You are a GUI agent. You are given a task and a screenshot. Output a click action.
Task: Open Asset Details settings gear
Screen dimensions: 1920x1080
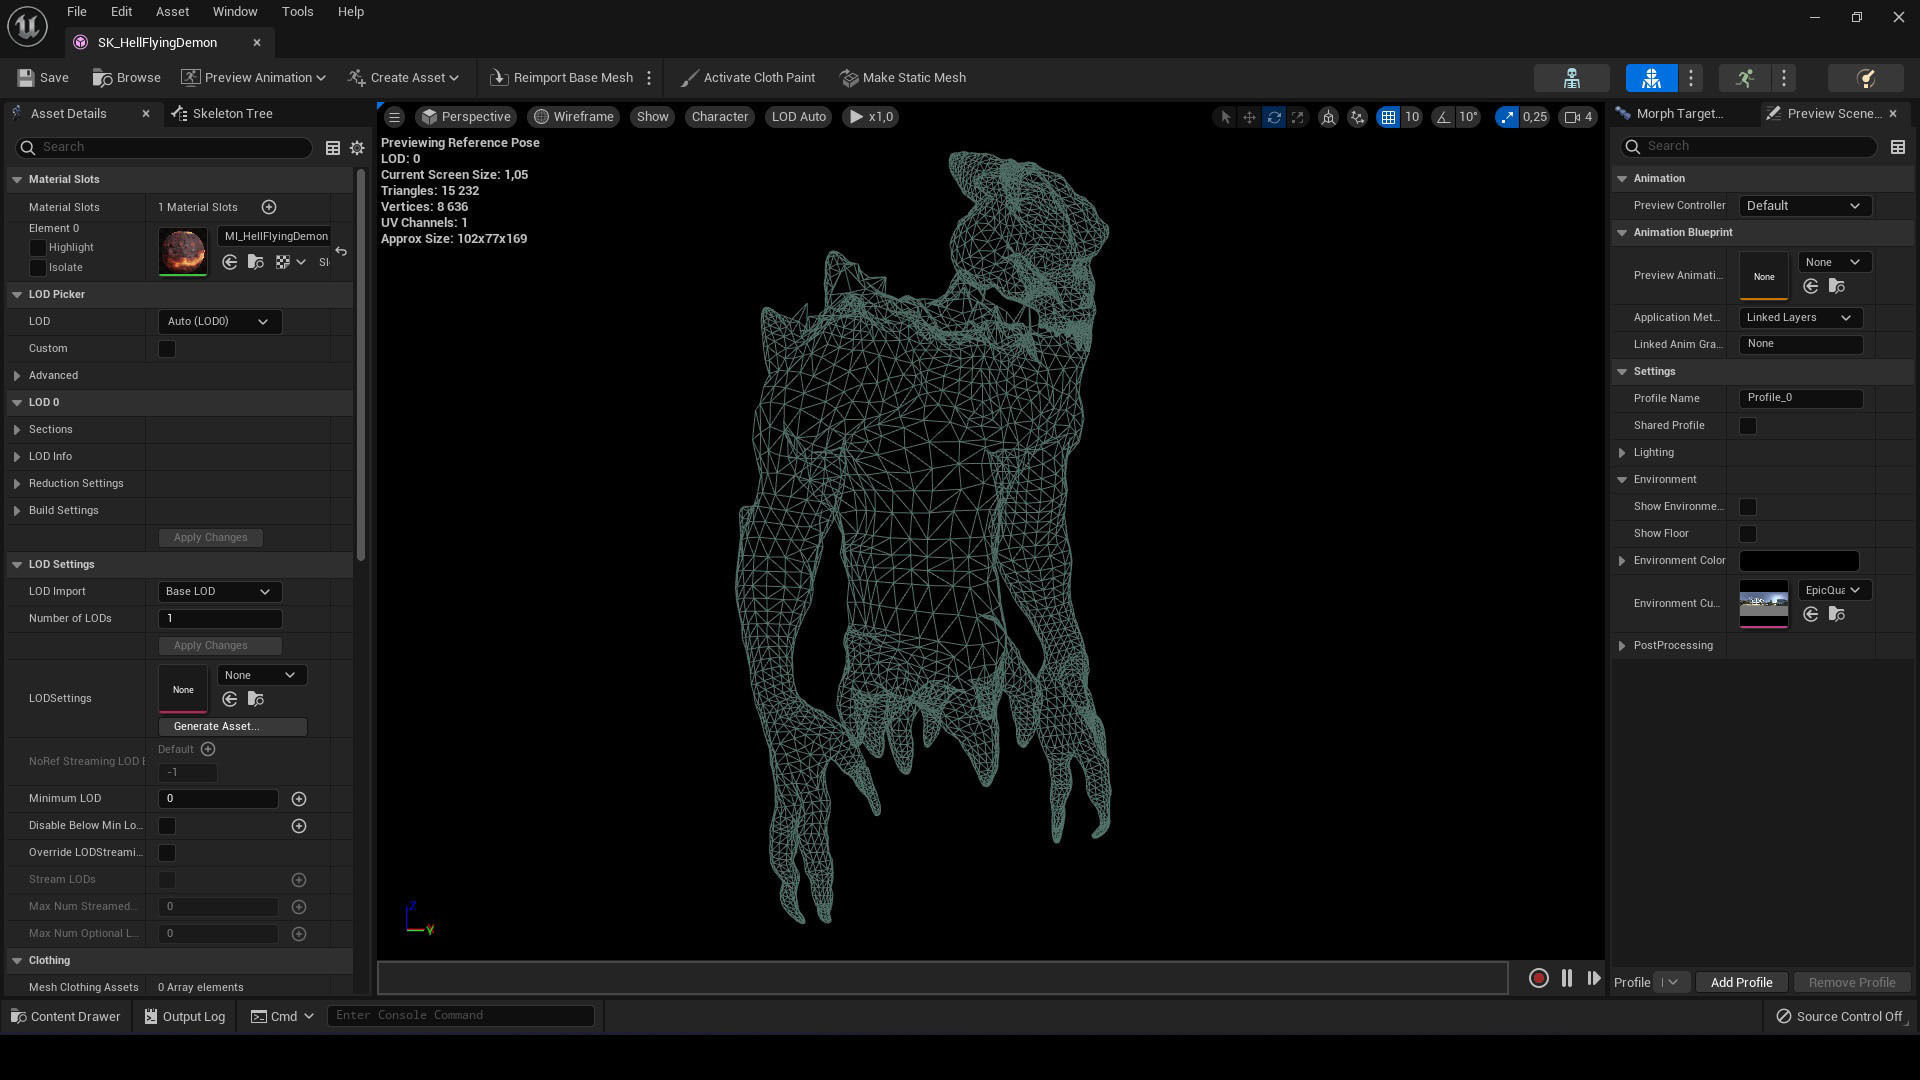(357, 148)
